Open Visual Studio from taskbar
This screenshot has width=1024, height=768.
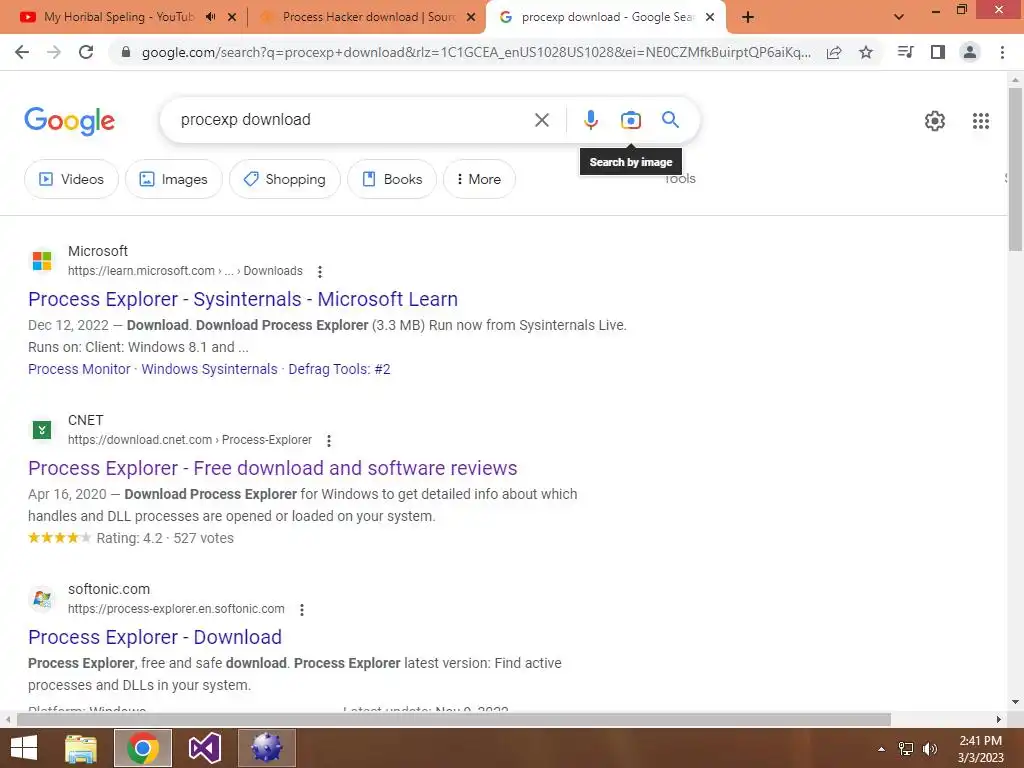(x=205, y=748)
